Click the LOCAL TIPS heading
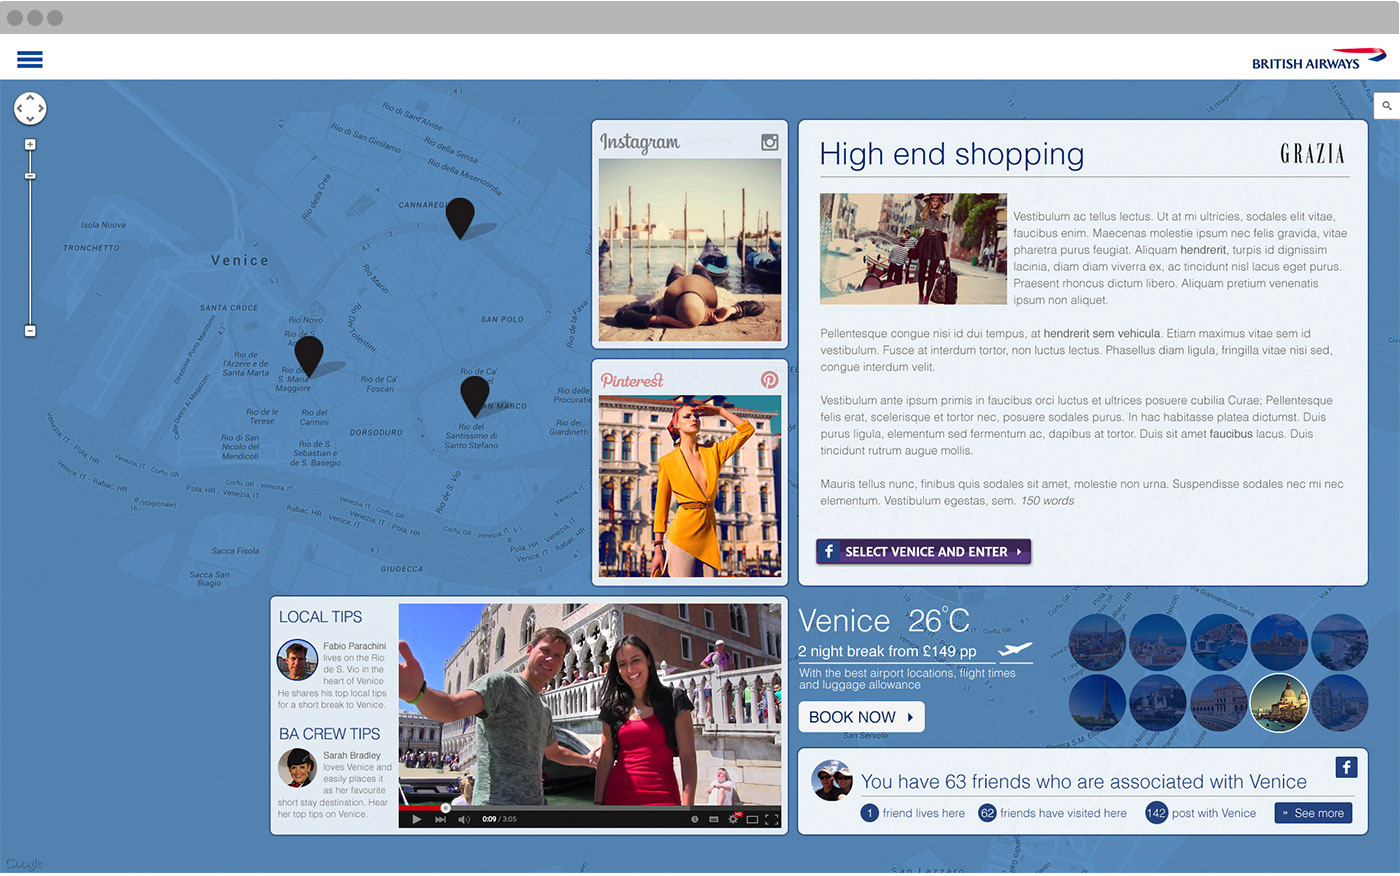 [320, 617]
